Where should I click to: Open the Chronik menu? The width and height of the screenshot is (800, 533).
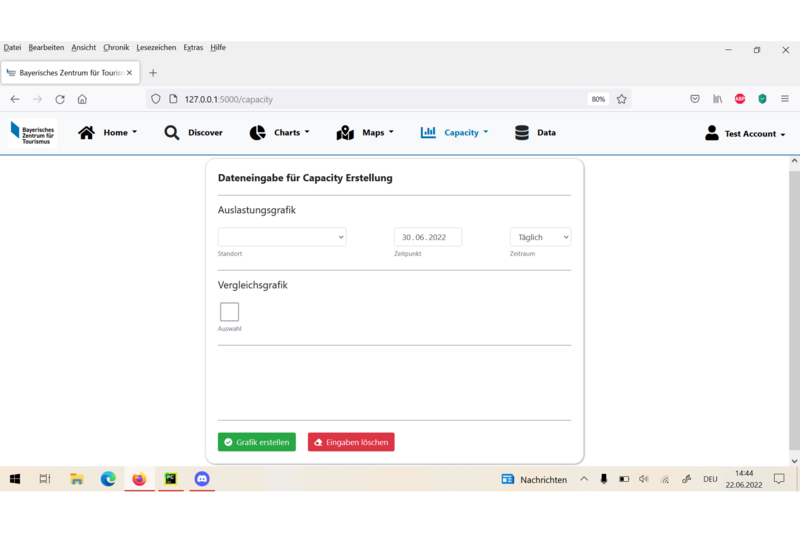(116, 47)
